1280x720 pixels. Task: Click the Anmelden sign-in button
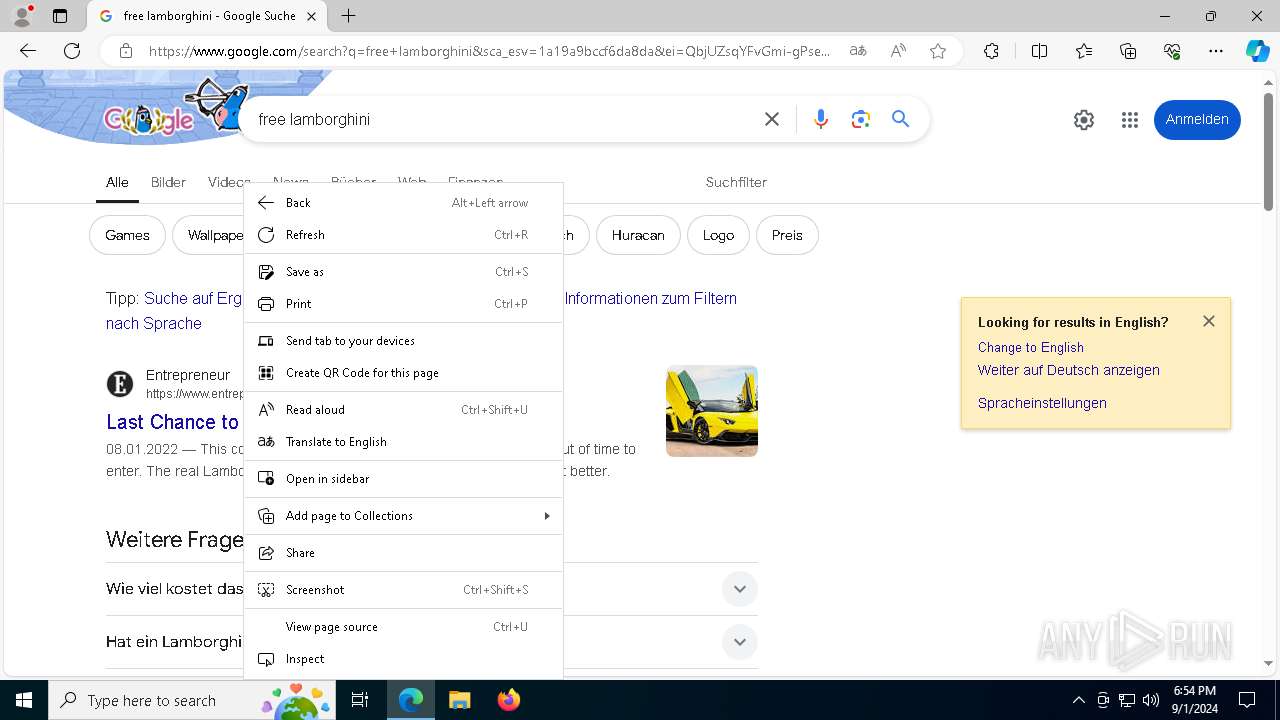[x=1197, y=119]
